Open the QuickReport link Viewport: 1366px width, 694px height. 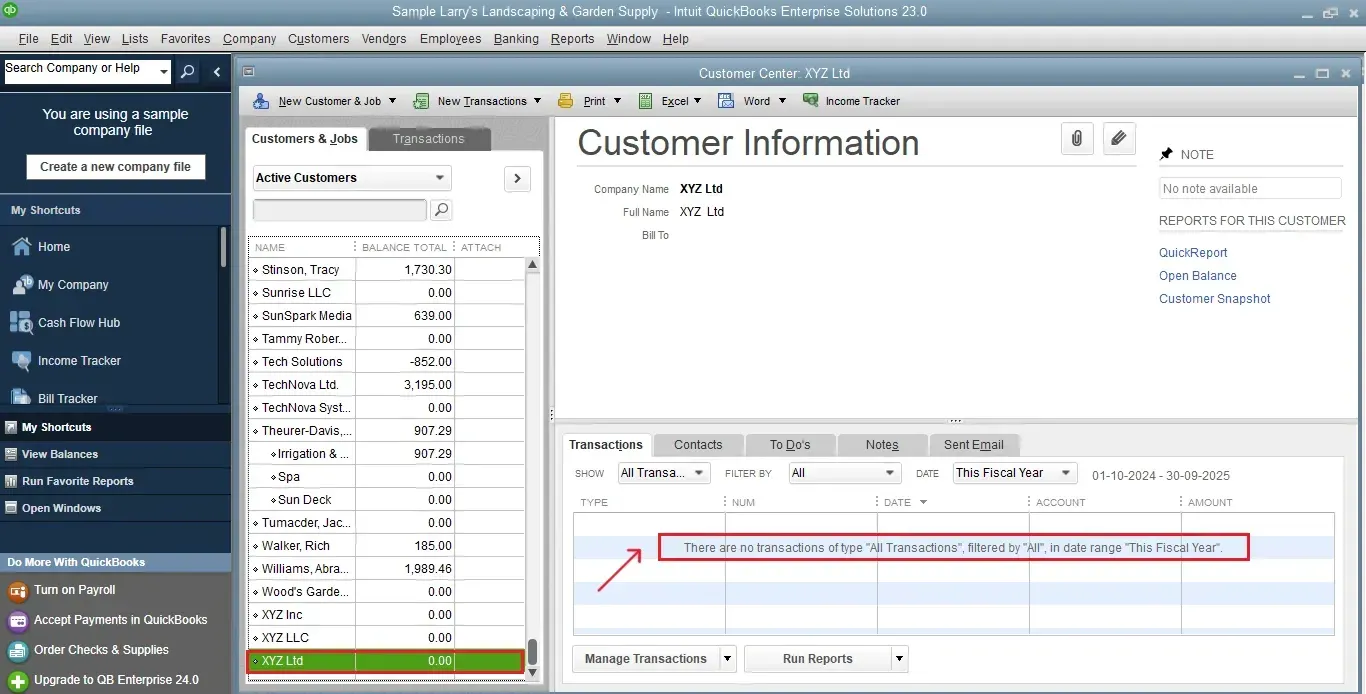point(1193,253)
